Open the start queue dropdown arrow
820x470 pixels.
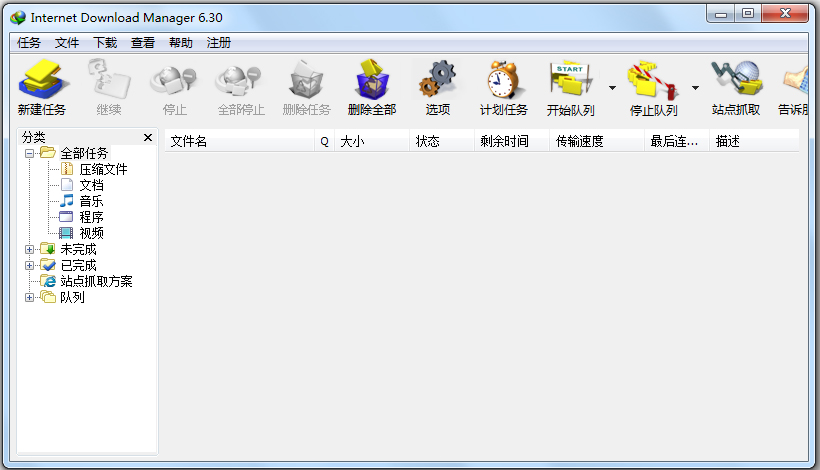coord(612,88)
